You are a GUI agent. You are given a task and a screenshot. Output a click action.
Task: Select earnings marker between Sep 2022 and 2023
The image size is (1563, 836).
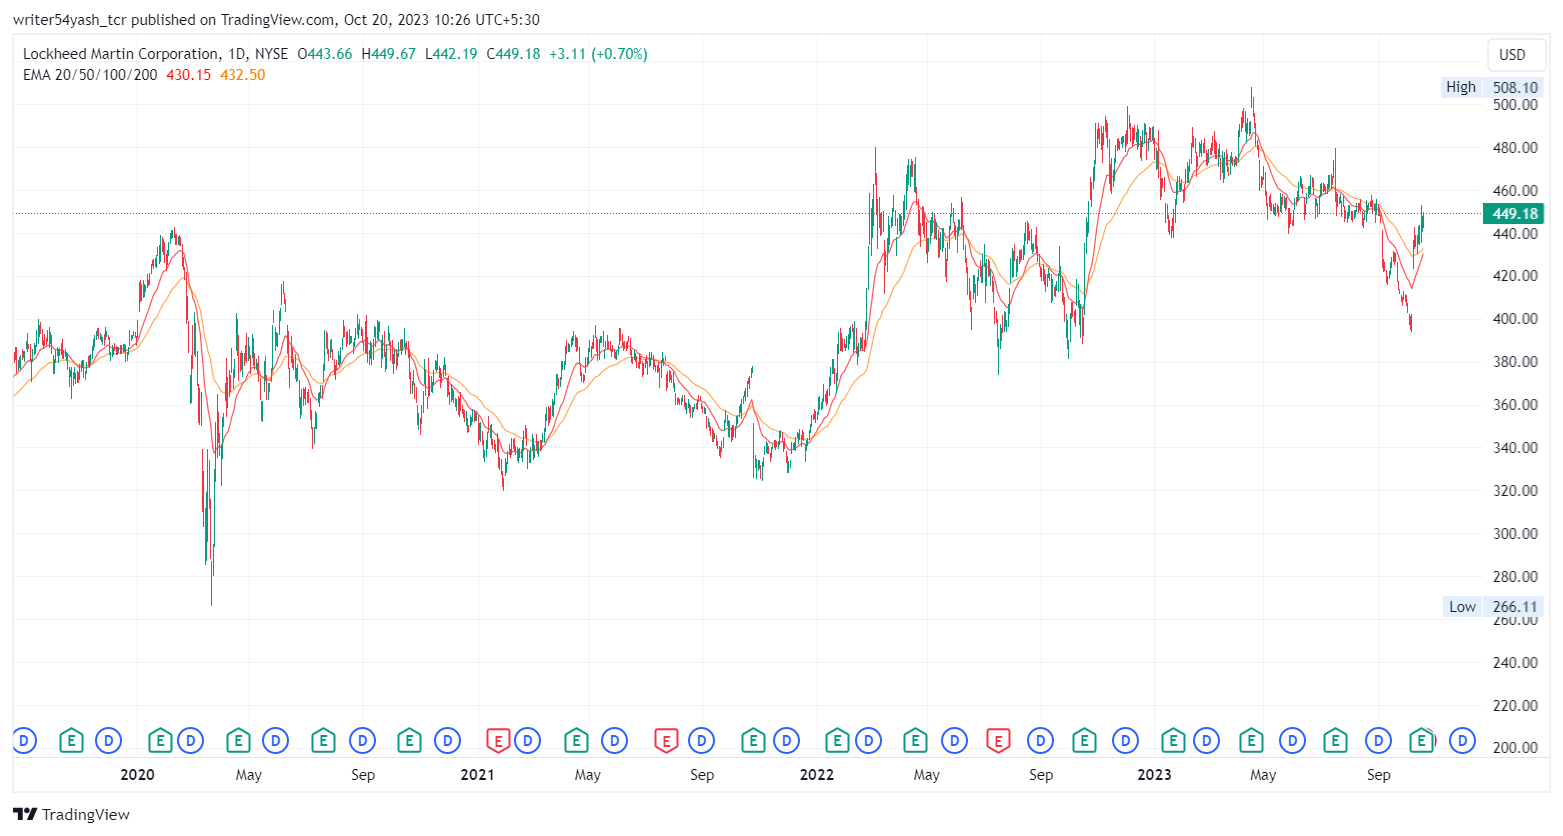[1083, 741]
